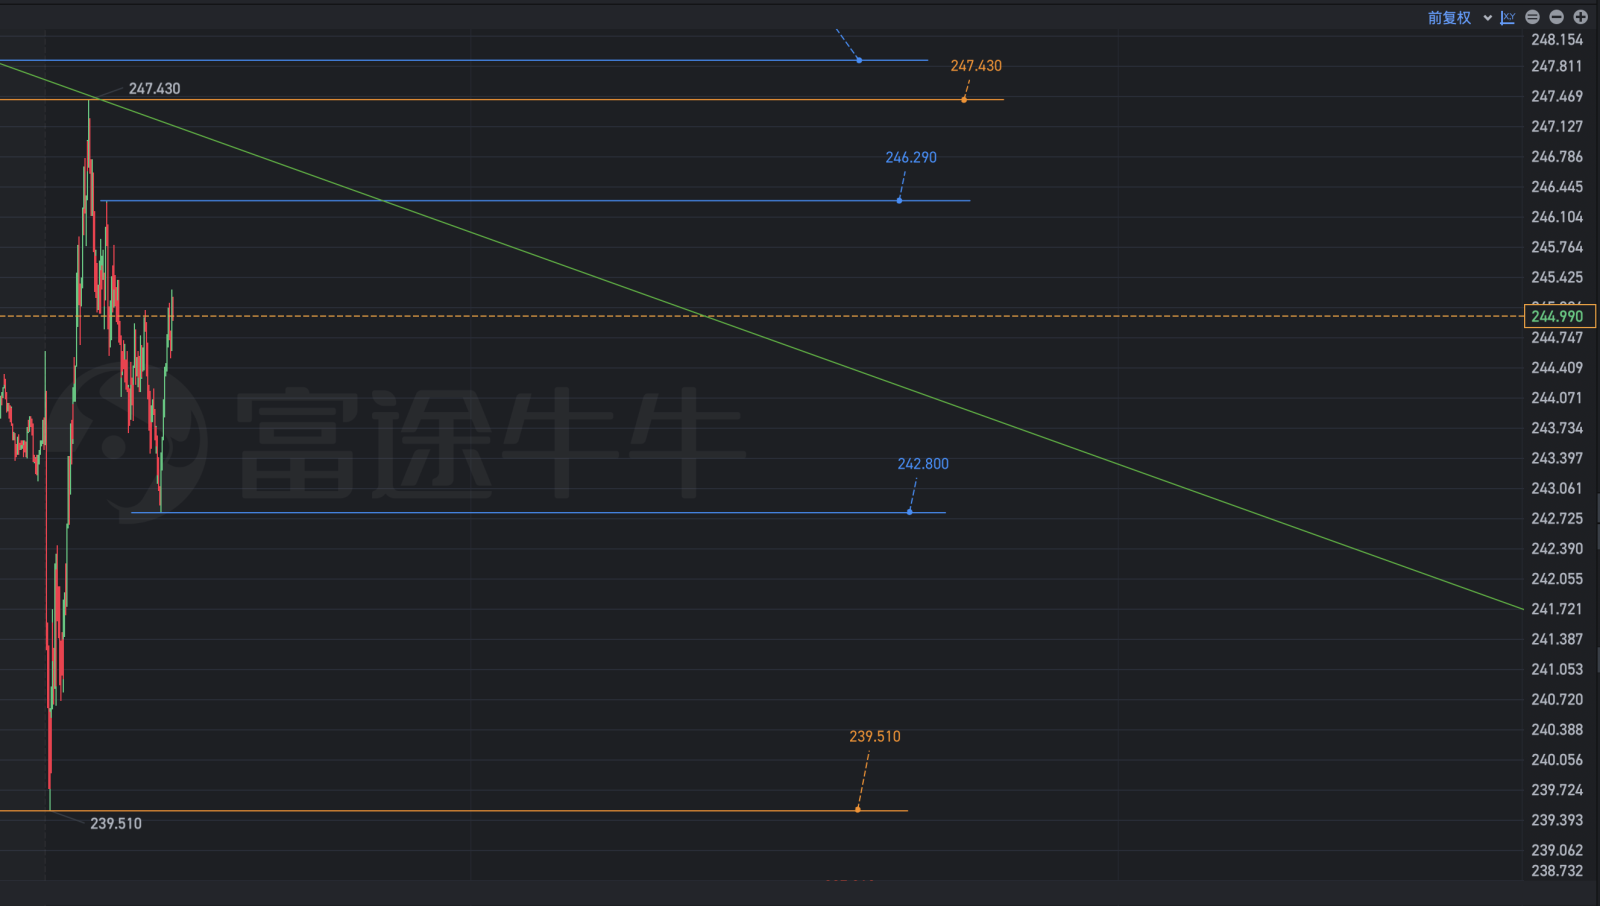
Task: Click the 248.154 price axis value
Action: click(x=1557, y=40)
